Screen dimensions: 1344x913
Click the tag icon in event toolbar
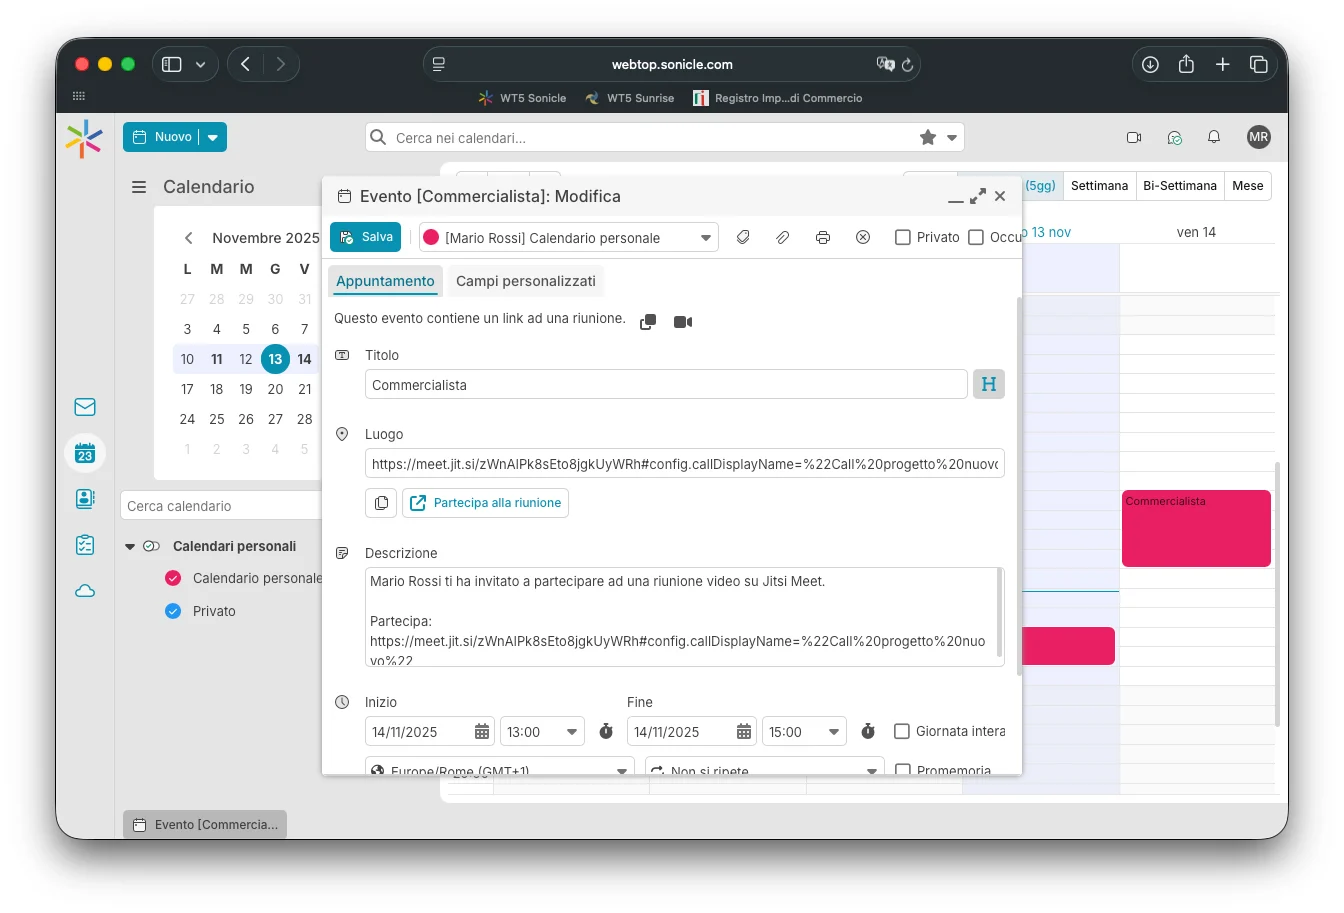(x=743, y=237)
